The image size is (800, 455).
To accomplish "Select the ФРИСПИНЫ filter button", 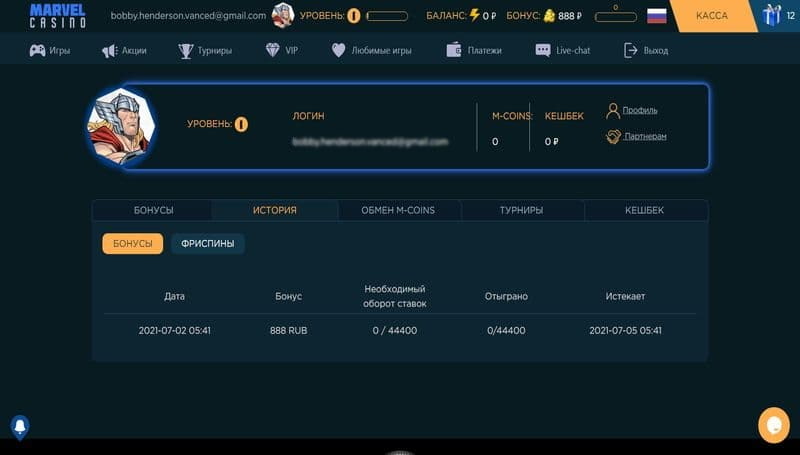I will tap(207, 243).
